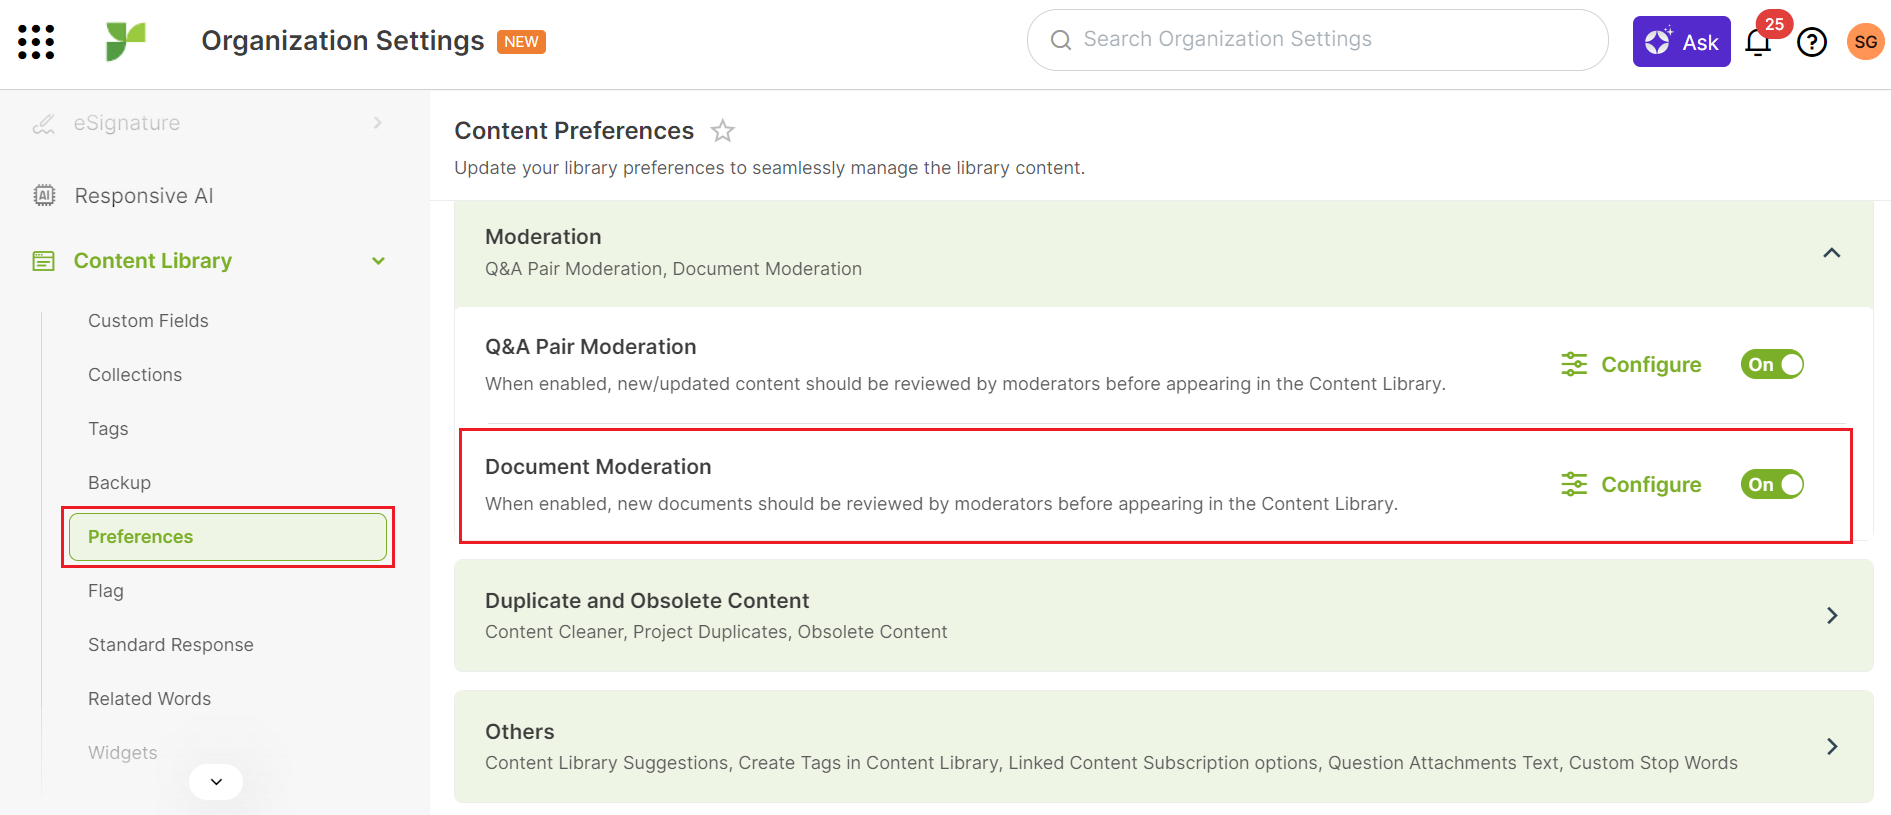Expand the eSignature sidebar chevron

coord(377,122)
